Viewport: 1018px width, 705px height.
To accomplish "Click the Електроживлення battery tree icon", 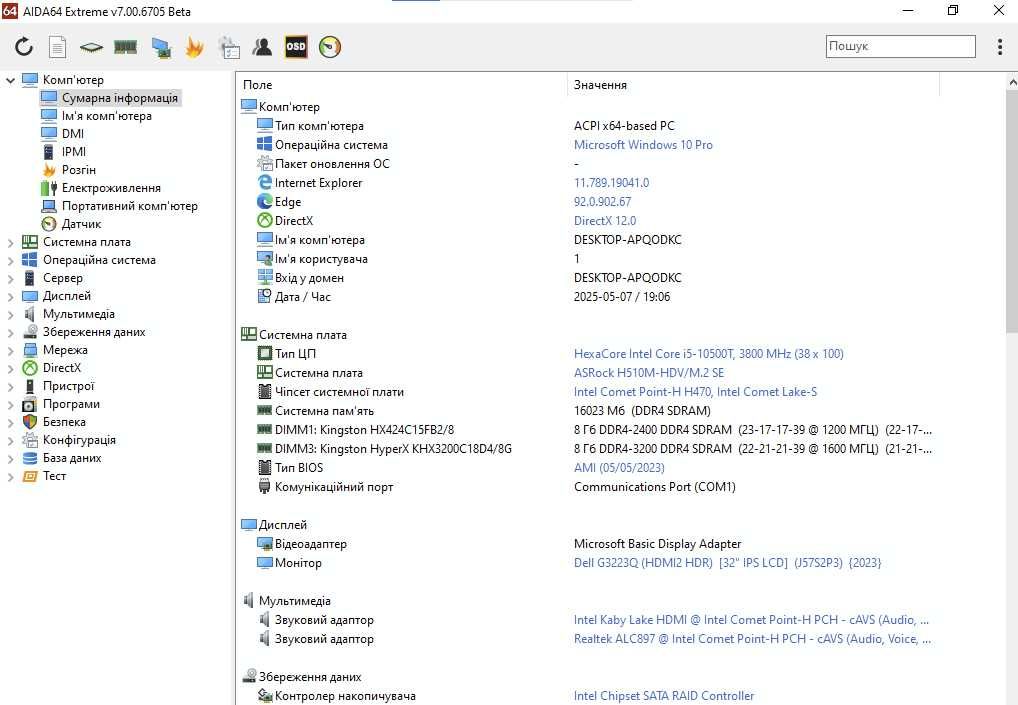I will click(x=49, y=188).
